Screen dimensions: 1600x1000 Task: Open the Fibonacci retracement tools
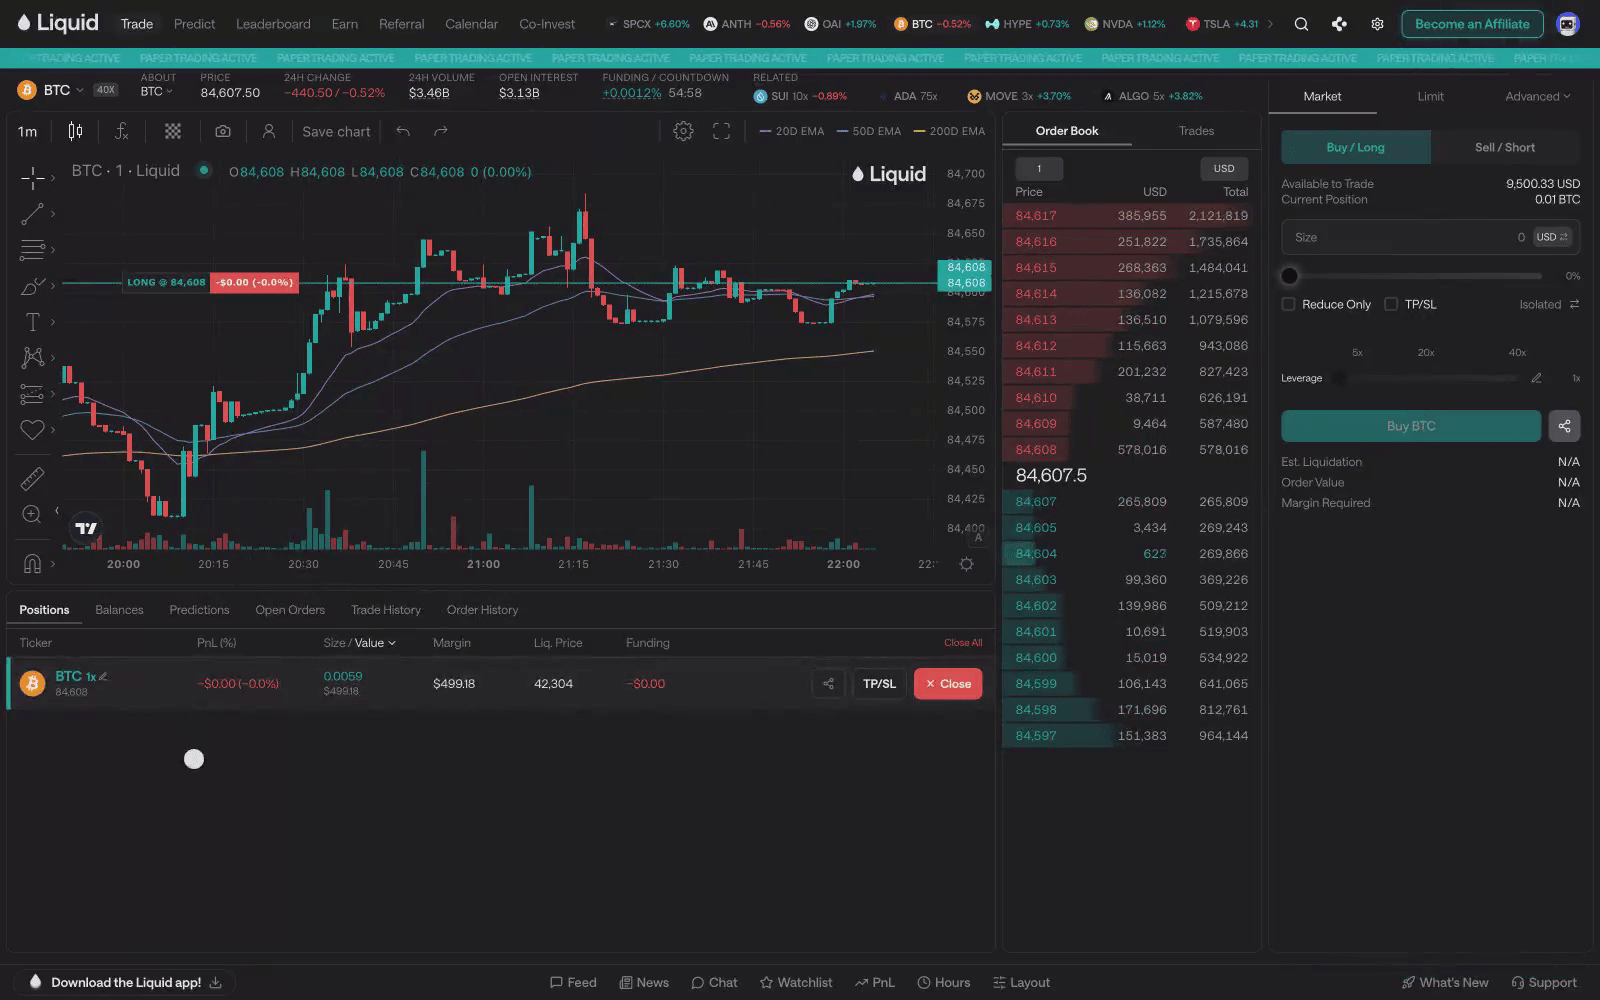tap(32, 250)
